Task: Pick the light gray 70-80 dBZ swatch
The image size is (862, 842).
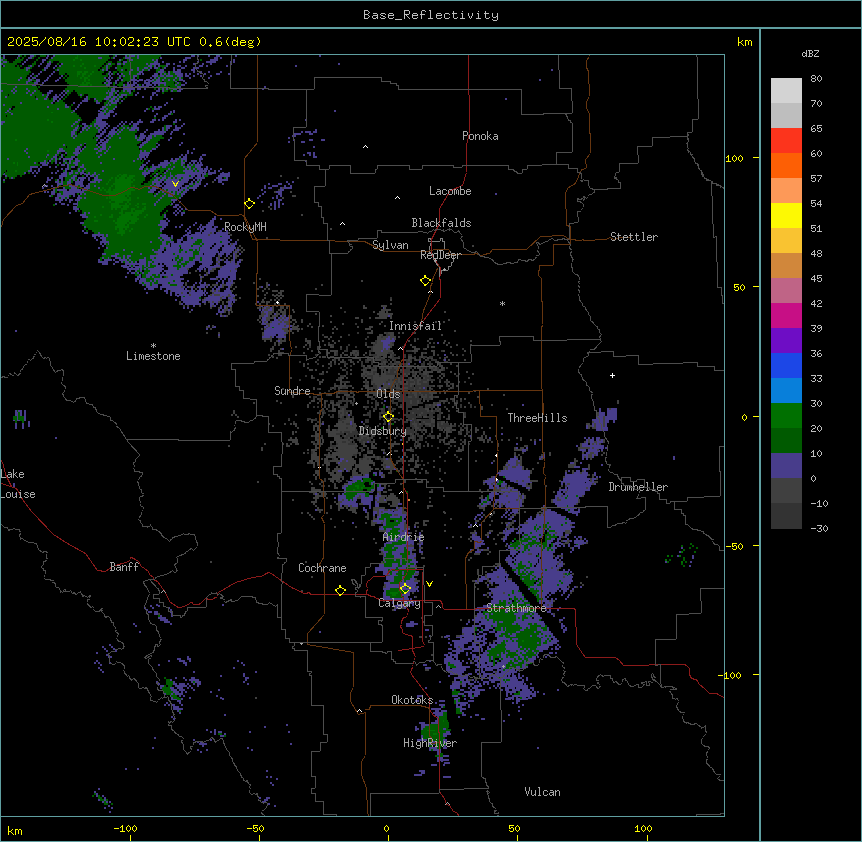Action: [786, 90]
